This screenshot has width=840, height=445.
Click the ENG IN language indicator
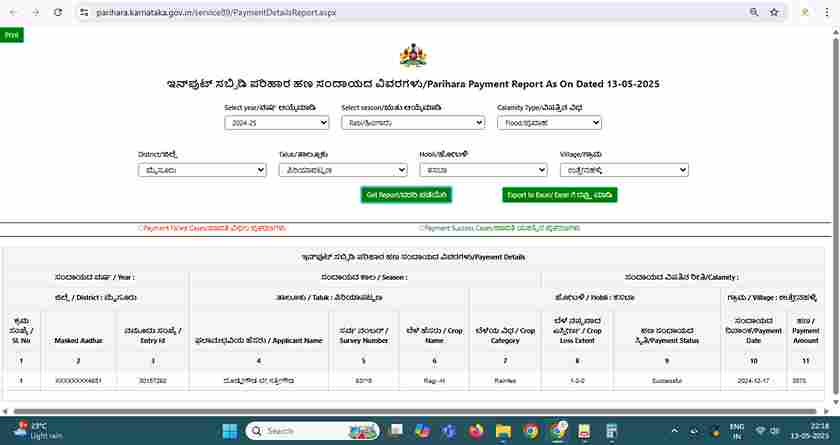736,431
